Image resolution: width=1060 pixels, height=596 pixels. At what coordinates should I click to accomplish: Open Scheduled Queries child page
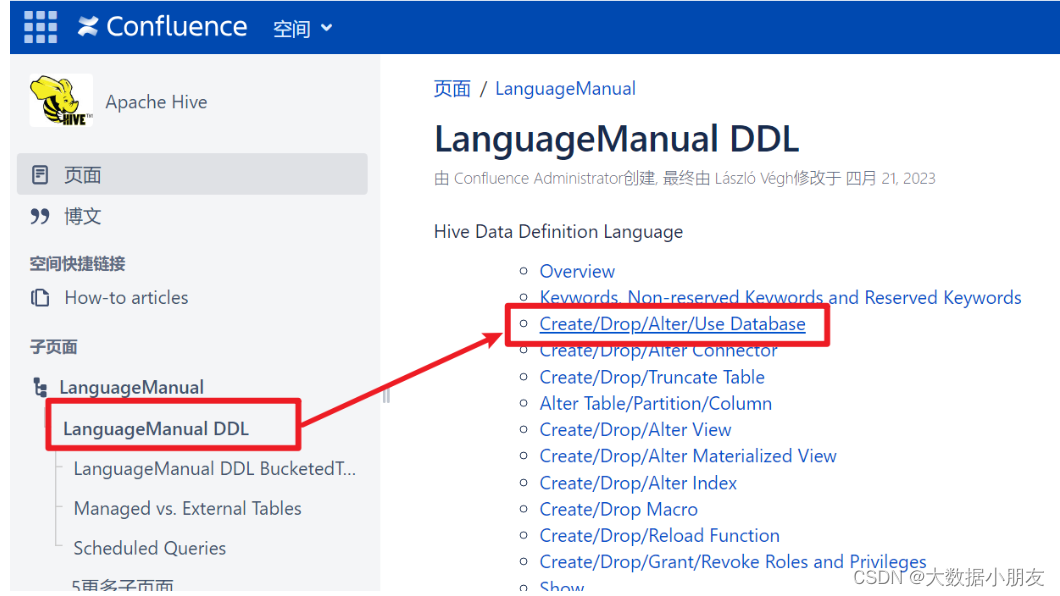click(149, 548)
